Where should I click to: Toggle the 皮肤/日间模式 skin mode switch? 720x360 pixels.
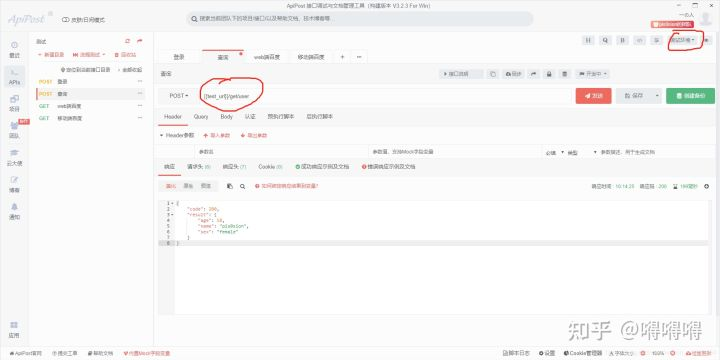[83, 20]
